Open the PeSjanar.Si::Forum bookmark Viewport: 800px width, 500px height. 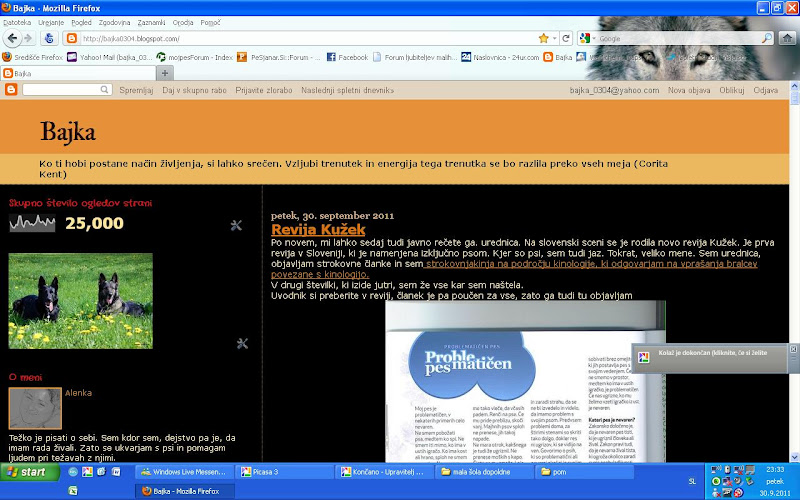pyautogui.click(x=279, y=57)
